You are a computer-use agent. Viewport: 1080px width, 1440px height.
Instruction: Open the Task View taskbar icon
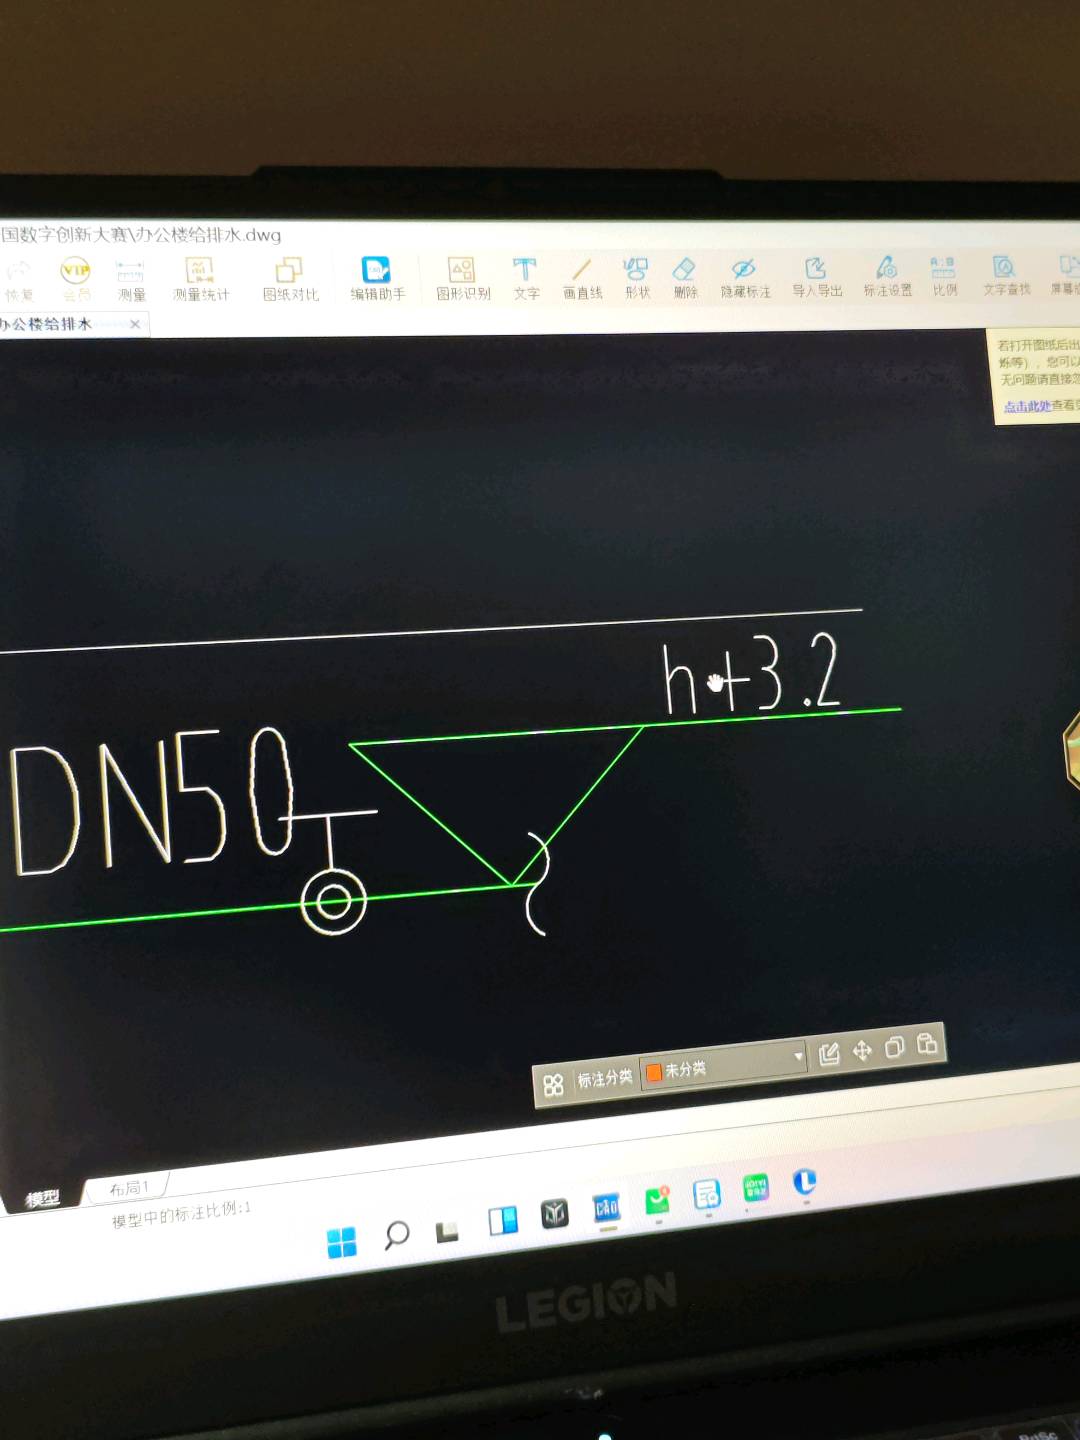447,1232
